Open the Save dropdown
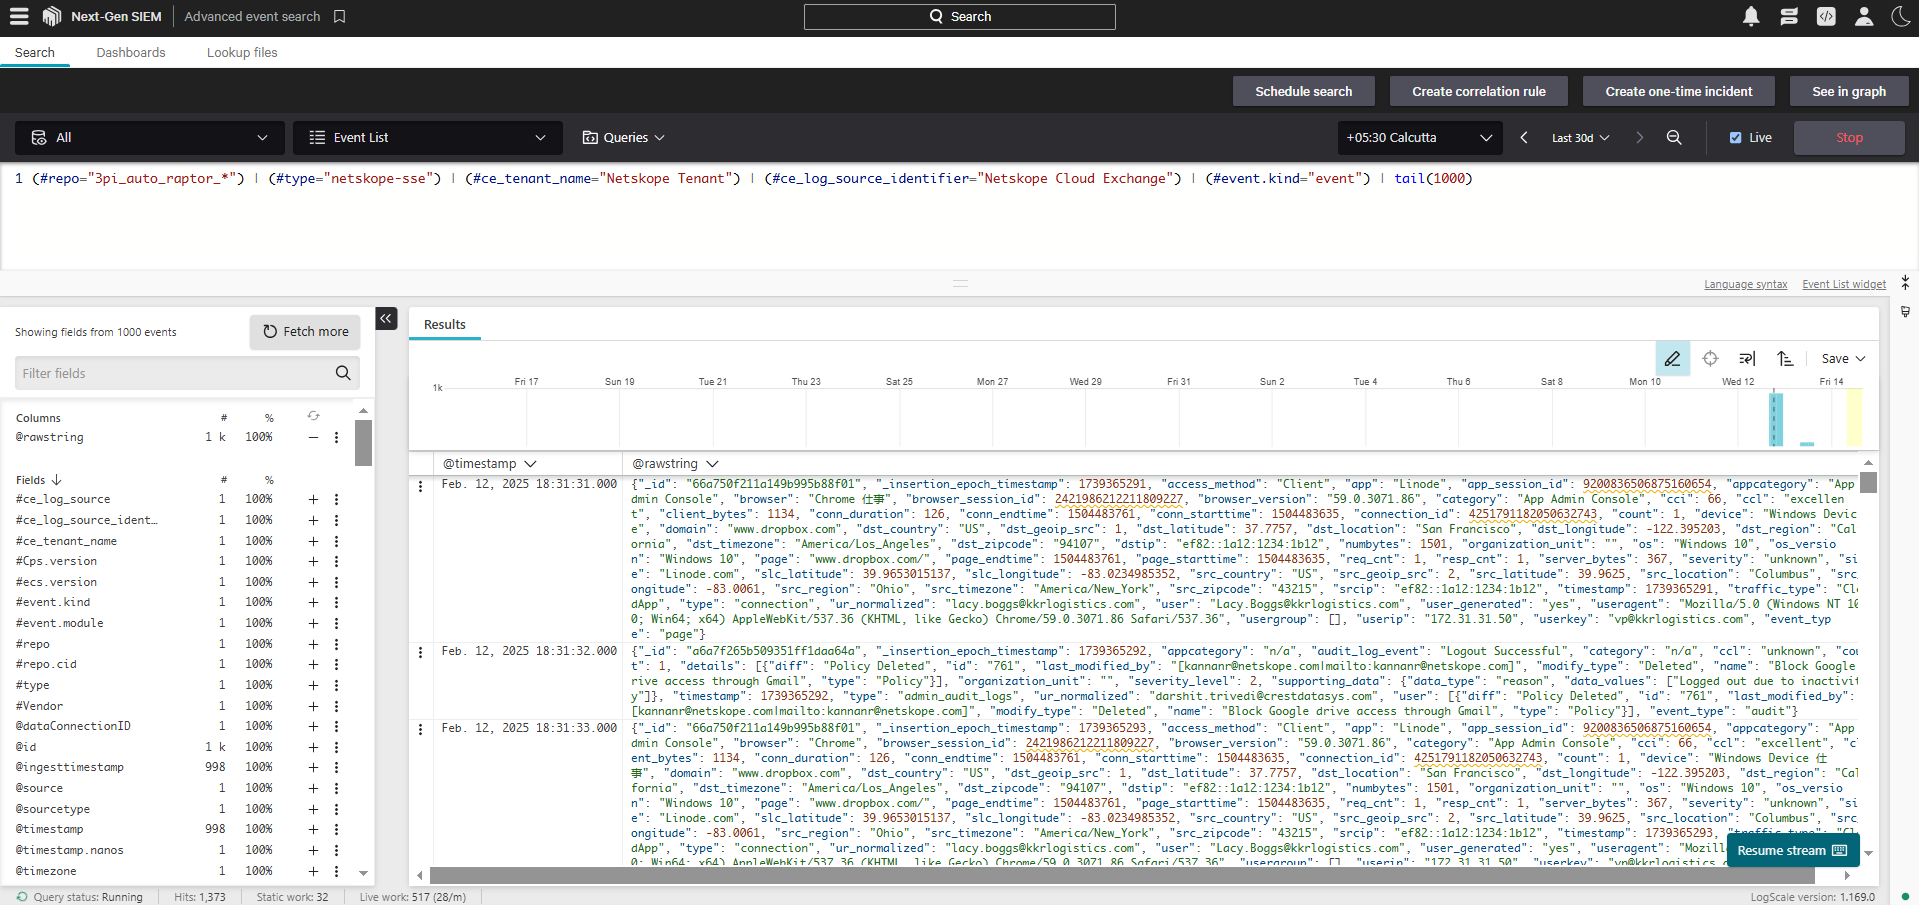This screenshot has height=905, width=1919. [x=1843, y=358]
